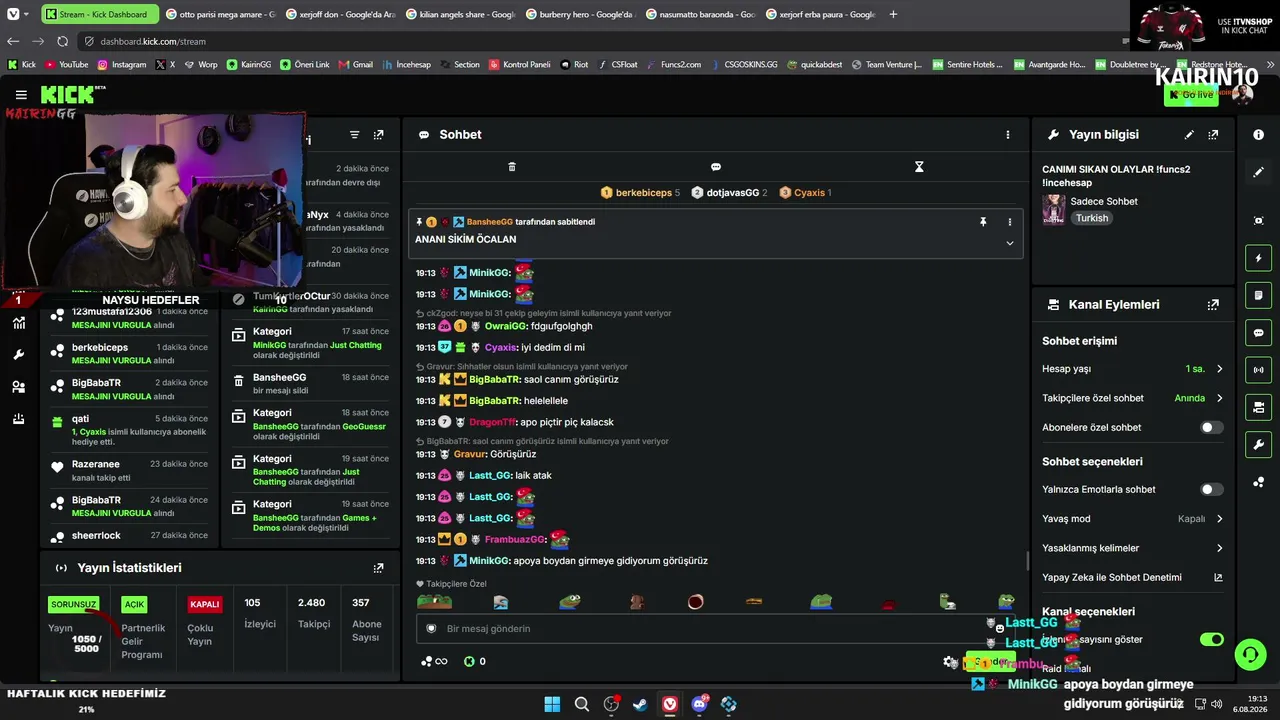1280x720 pixels.
Task: Open the green support headset button
Action: click(x=1250, y=655)
